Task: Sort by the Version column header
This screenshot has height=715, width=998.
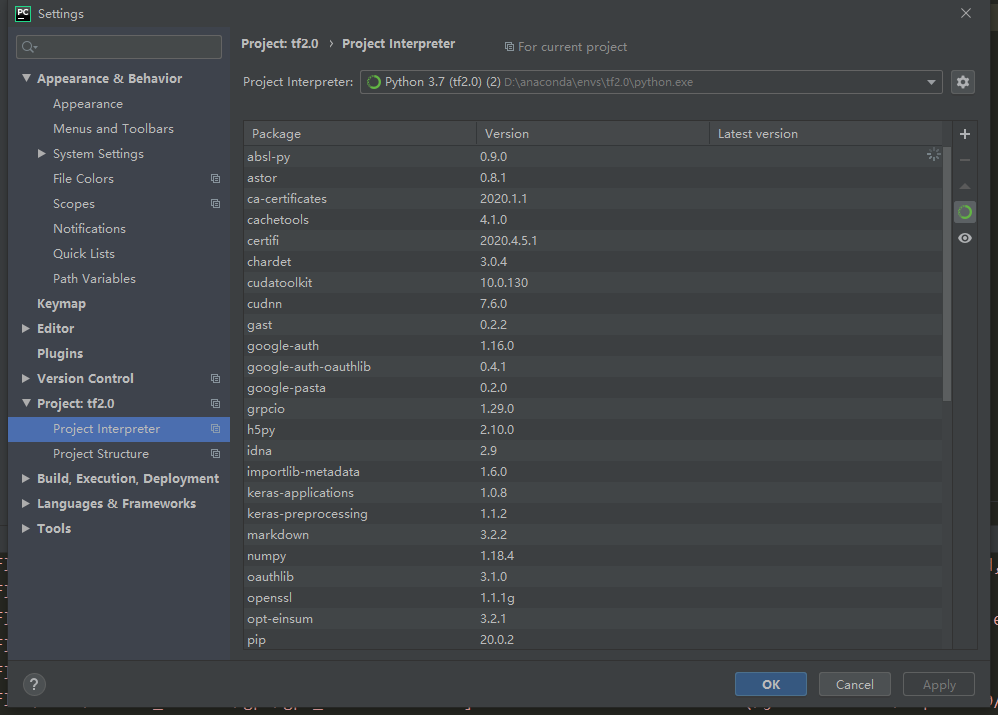Action: (x=593, y=134)
